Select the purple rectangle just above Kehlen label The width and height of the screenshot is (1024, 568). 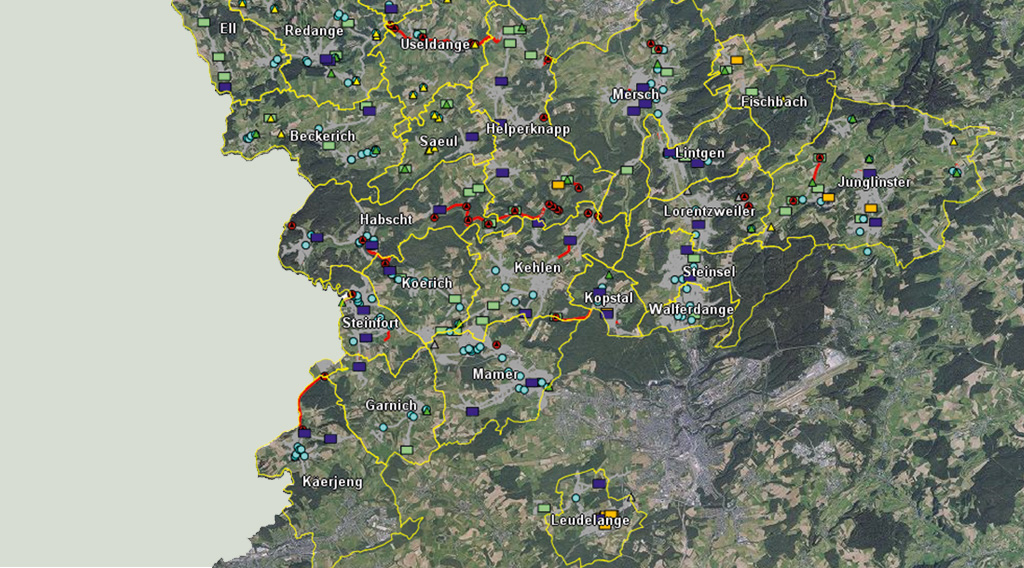tap(569, 240)
